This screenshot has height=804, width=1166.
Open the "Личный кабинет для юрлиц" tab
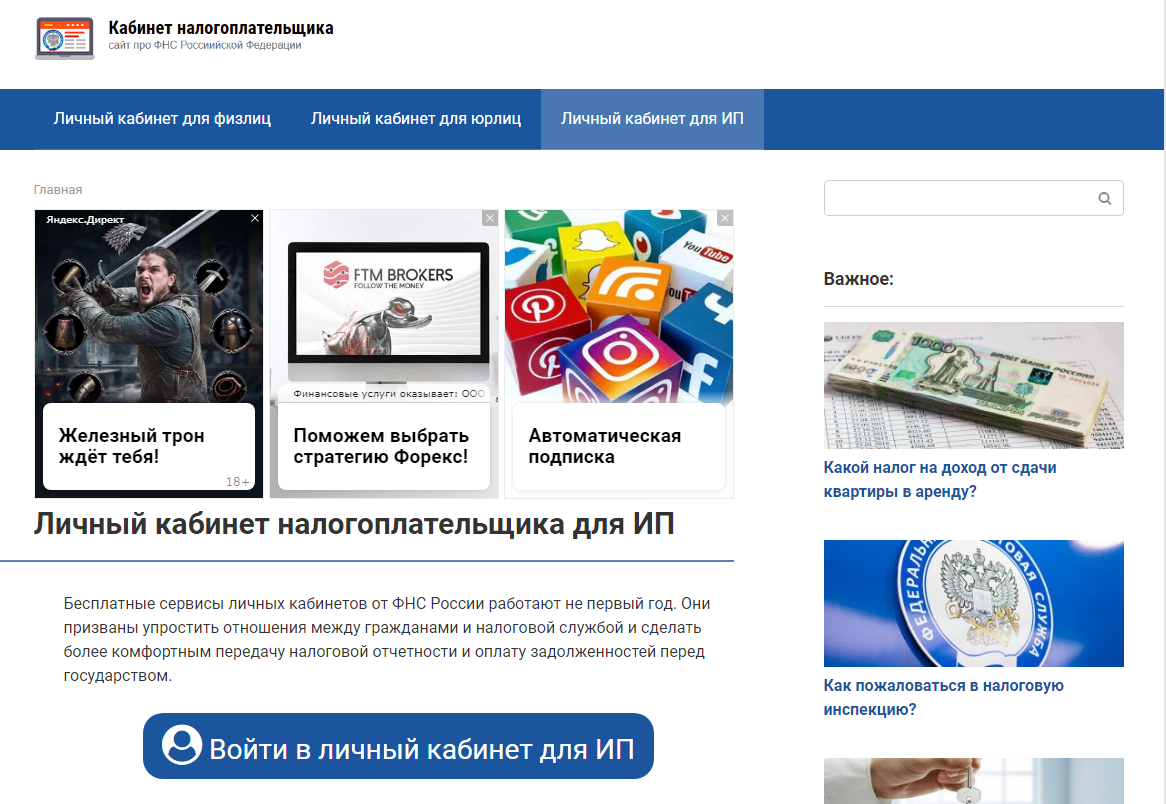[x=416, y=118]
